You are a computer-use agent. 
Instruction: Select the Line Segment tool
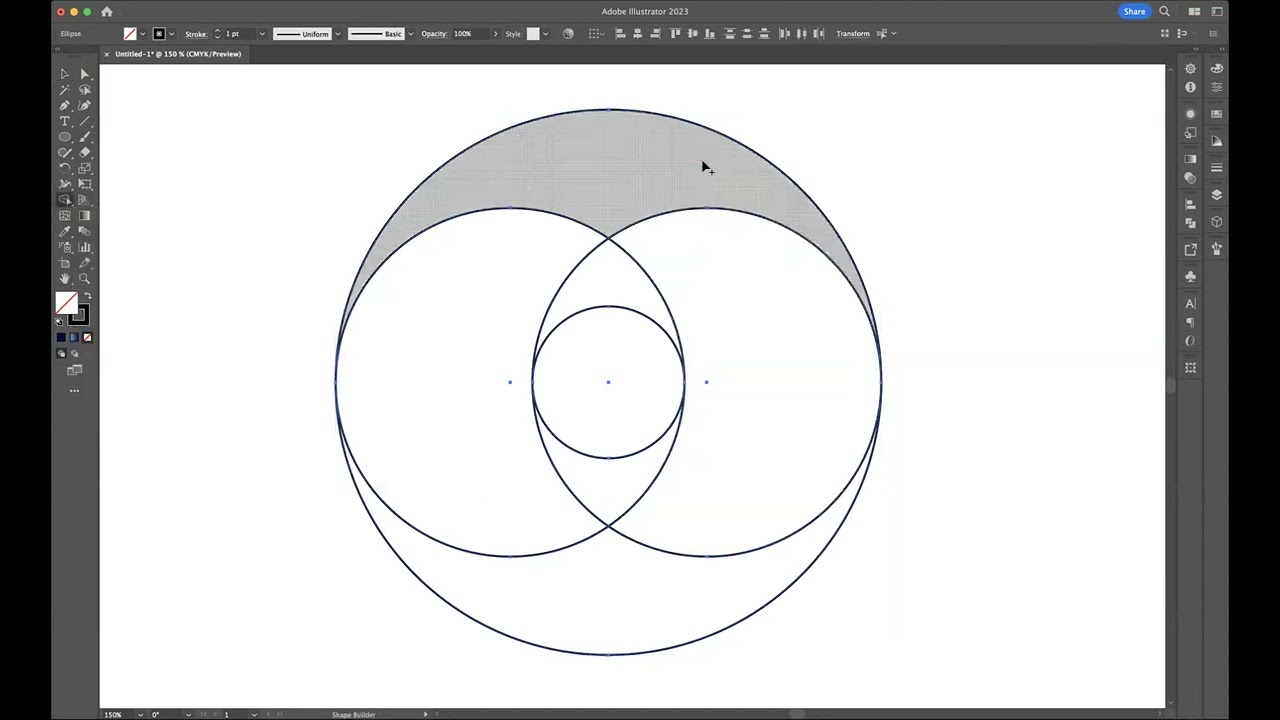click(x=85, y=121)
